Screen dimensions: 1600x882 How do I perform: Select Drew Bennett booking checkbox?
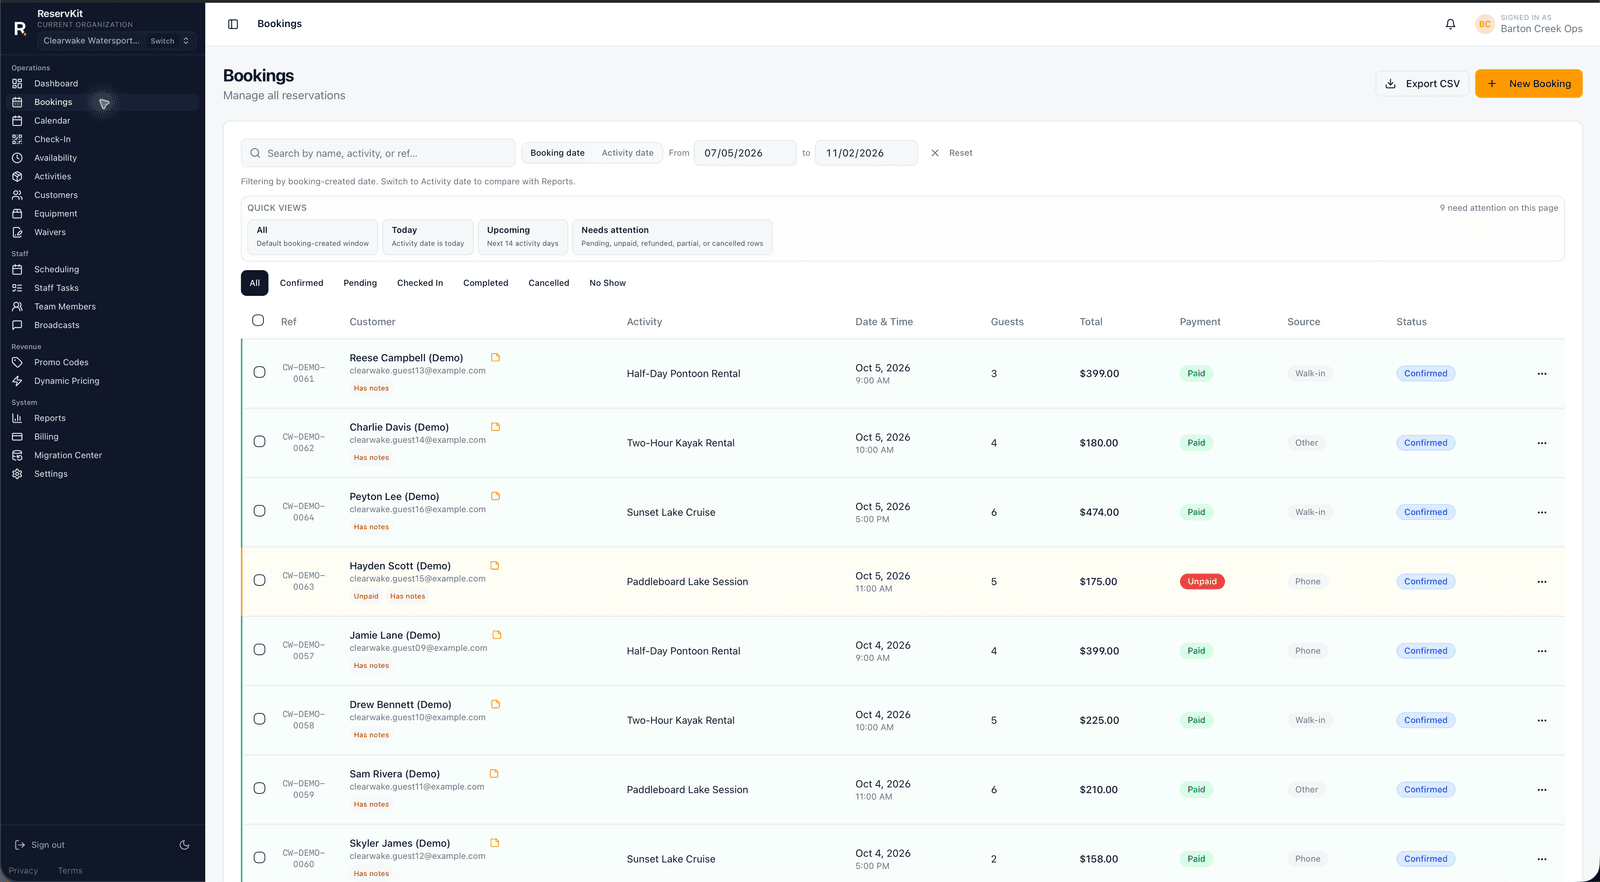coord(259,719)
